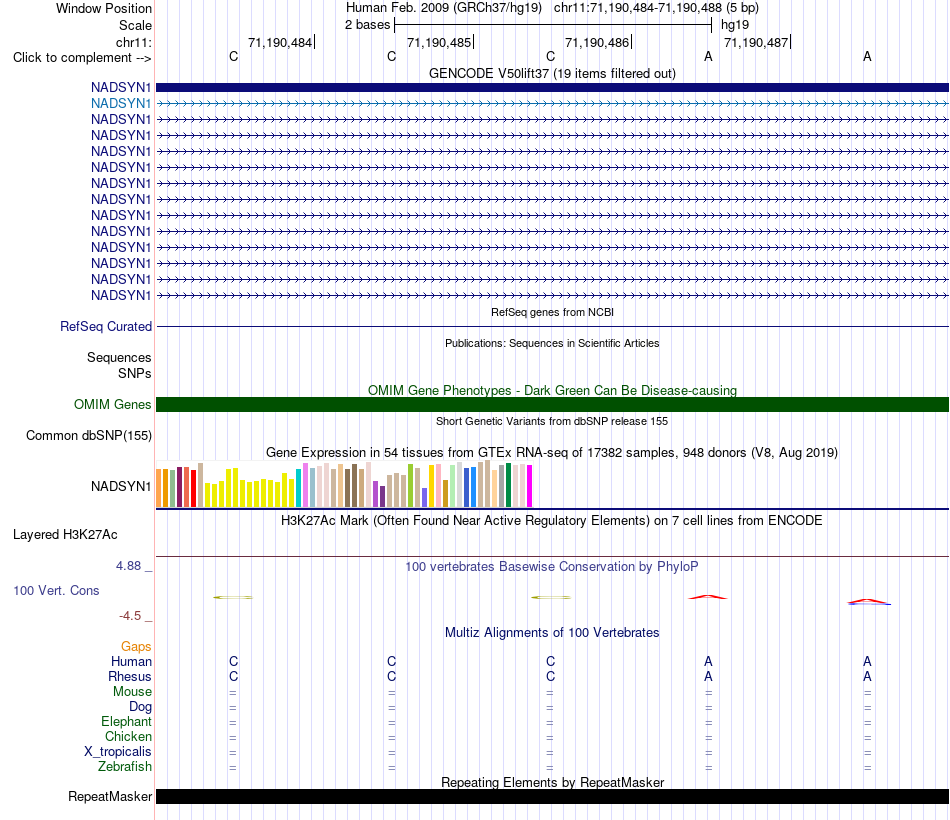Click the RepeatMasker side label

[110, 796]
